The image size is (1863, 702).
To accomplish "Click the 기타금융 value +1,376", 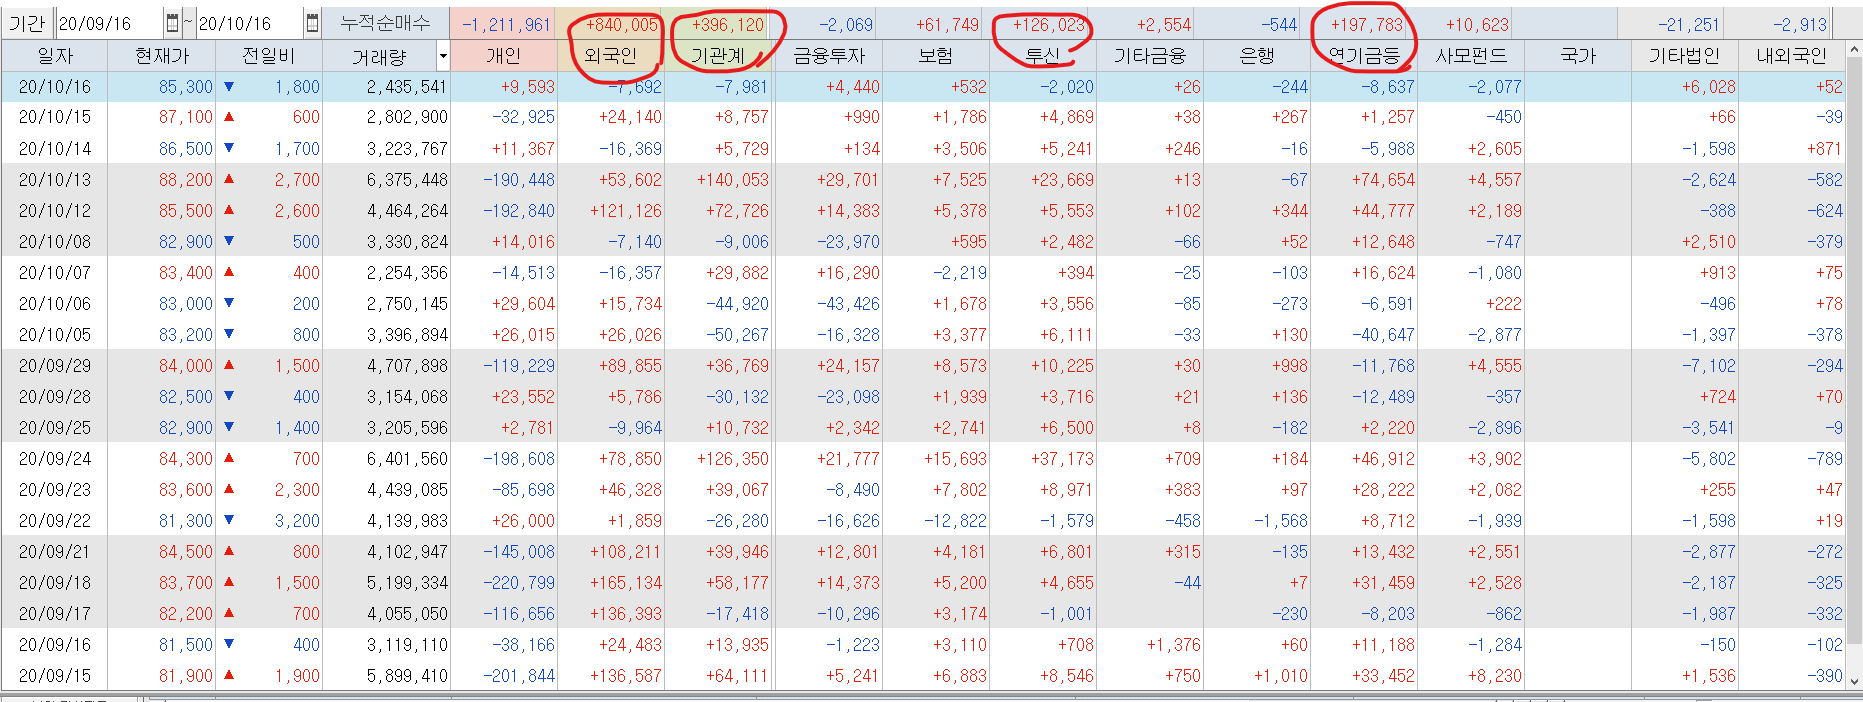I will pos(1174,645).
